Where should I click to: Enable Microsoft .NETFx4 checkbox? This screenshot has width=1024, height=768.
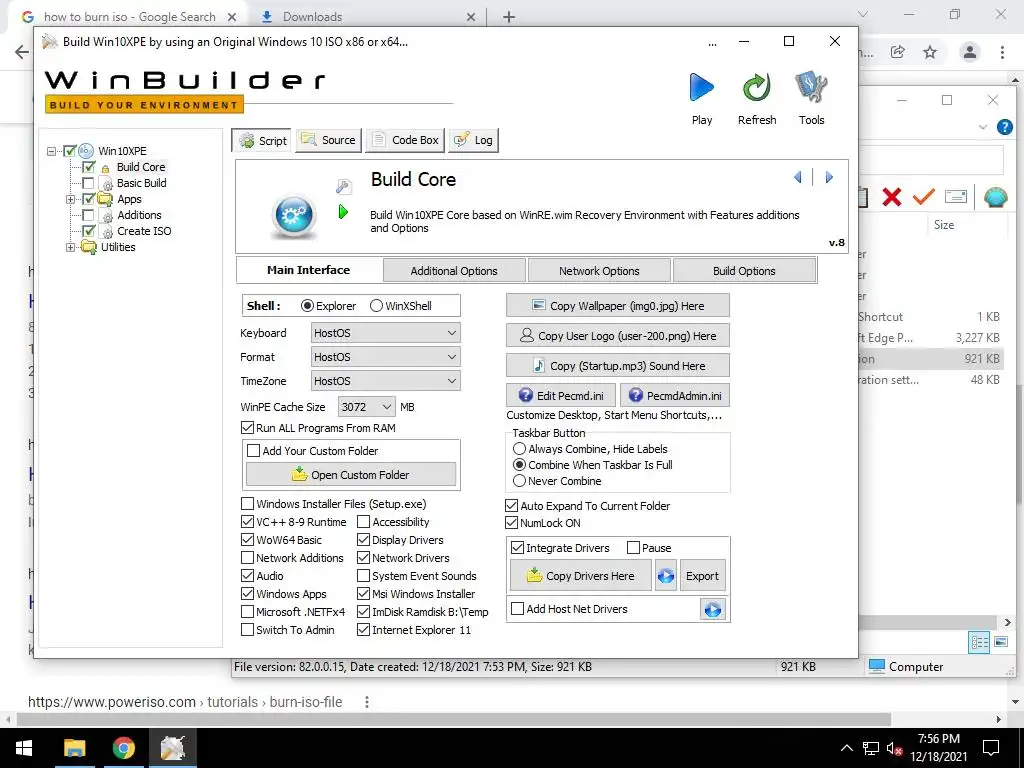(x=248, y=612)
